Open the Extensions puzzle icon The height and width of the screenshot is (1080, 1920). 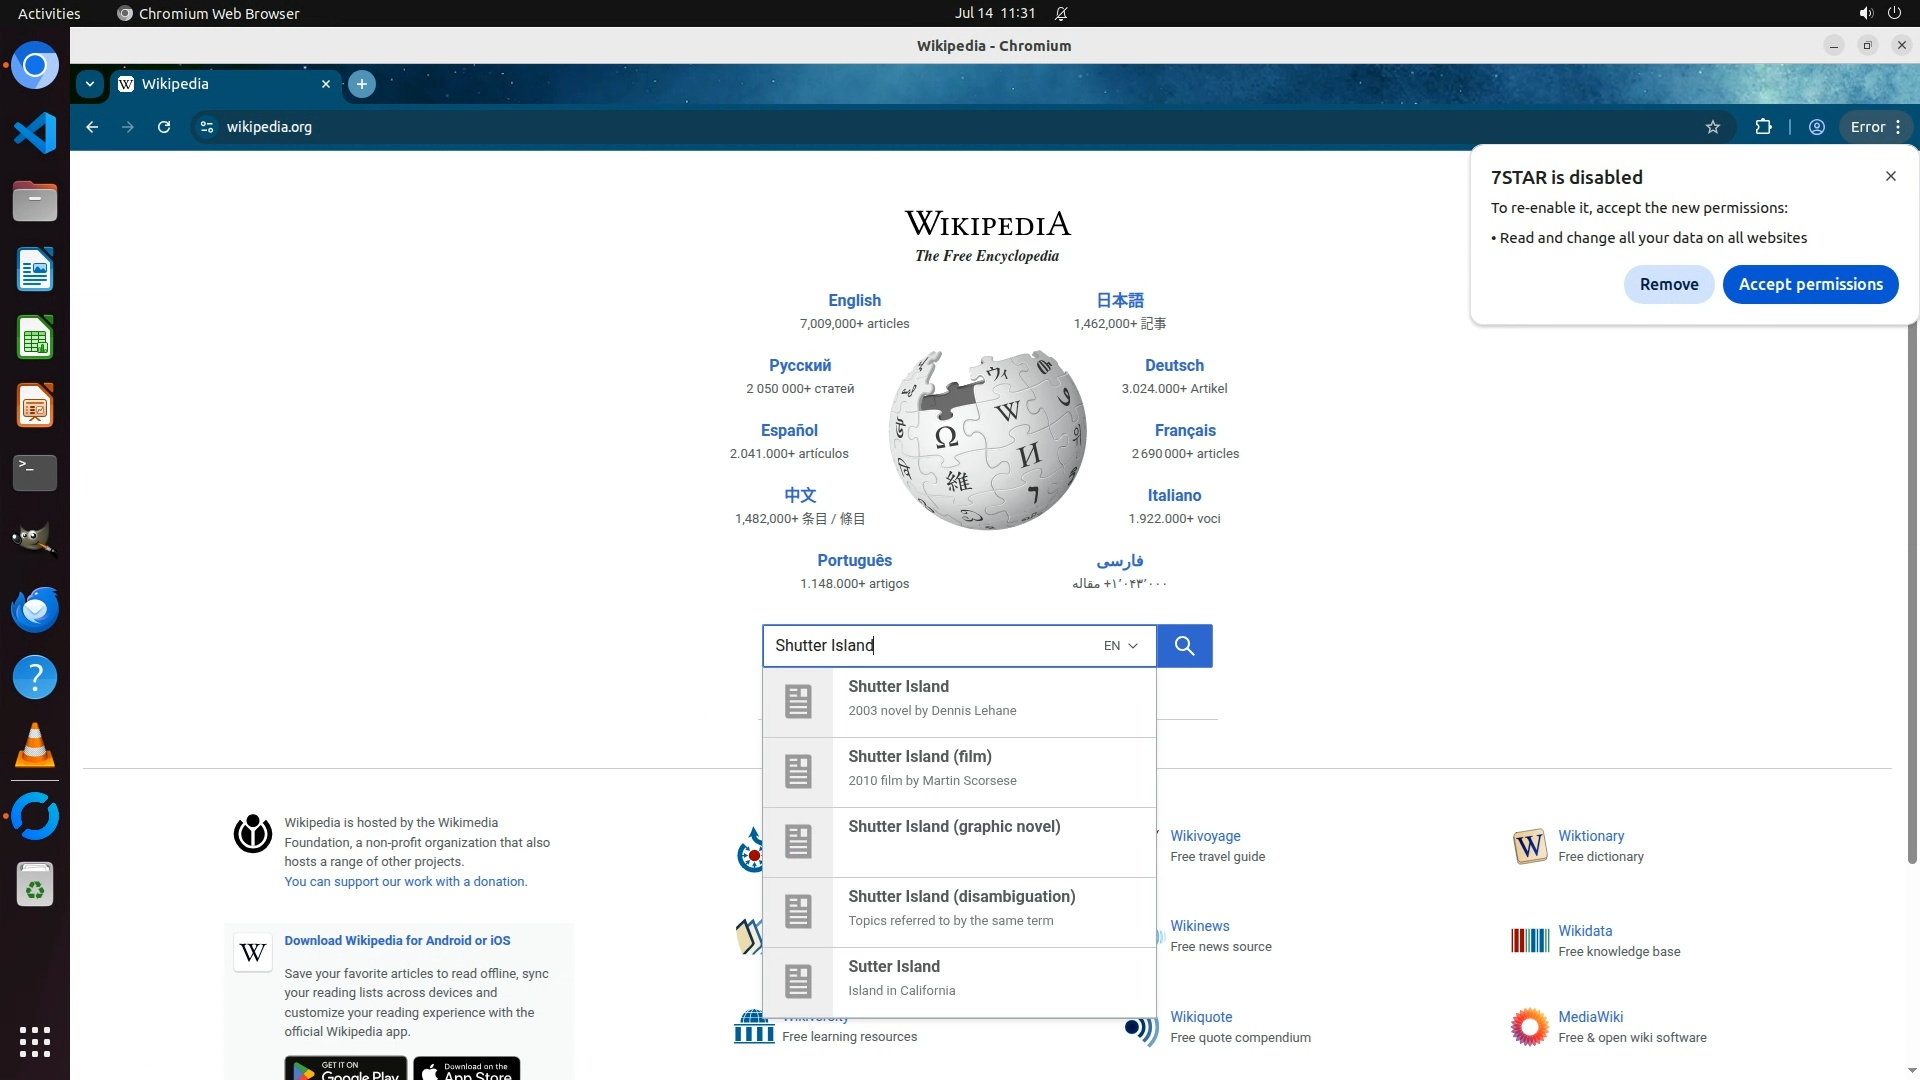pos(1763,127)
